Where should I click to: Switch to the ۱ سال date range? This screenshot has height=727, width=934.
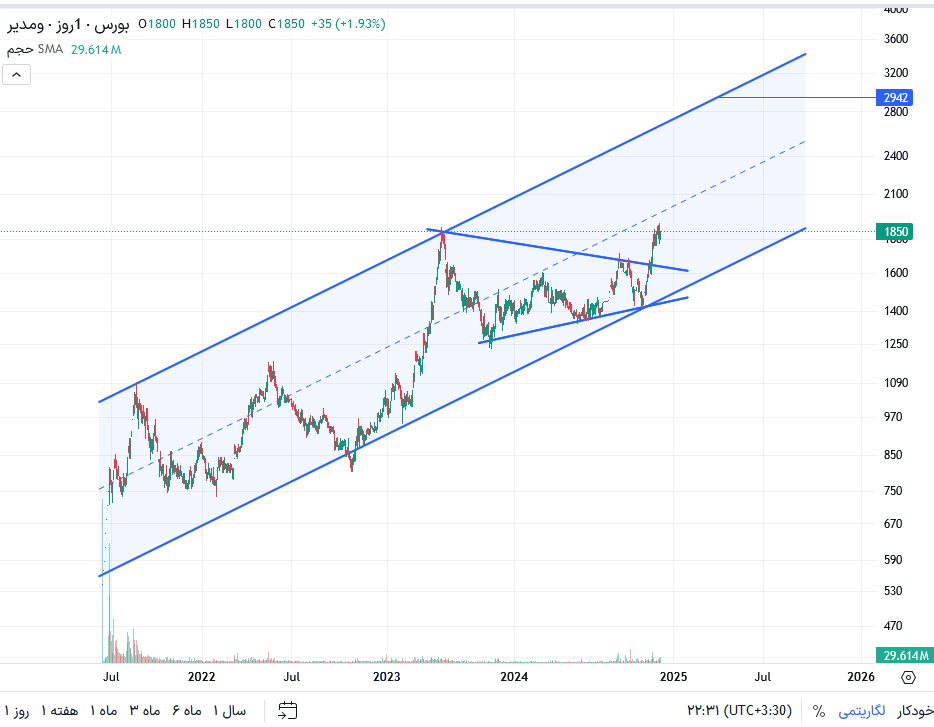coord(229,711)
